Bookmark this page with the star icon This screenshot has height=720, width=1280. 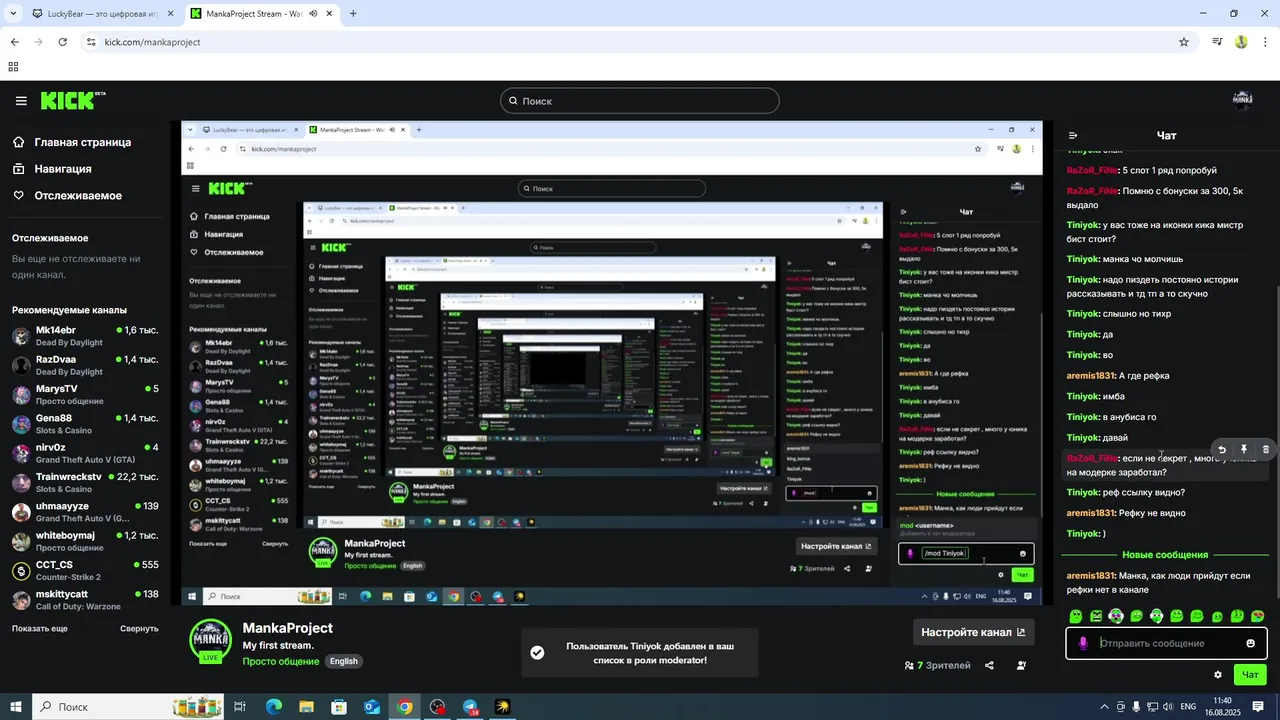[1184, 42]
